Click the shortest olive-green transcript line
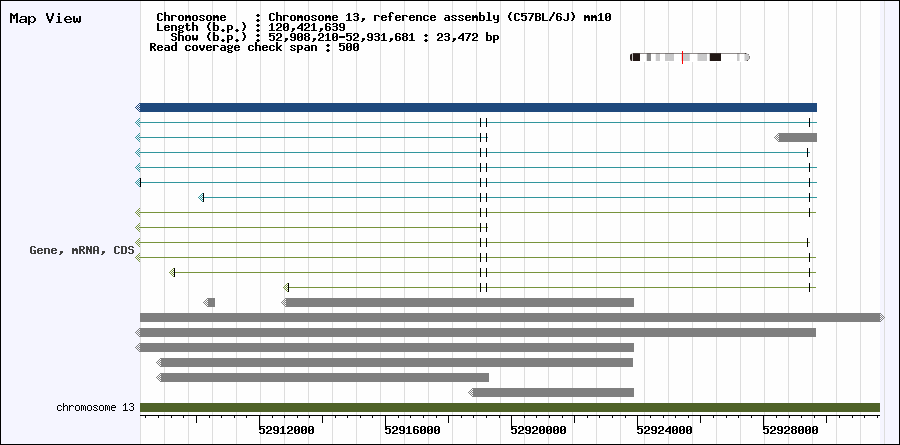The height and width of the screenshot is (445, 900). coord(549,287)
